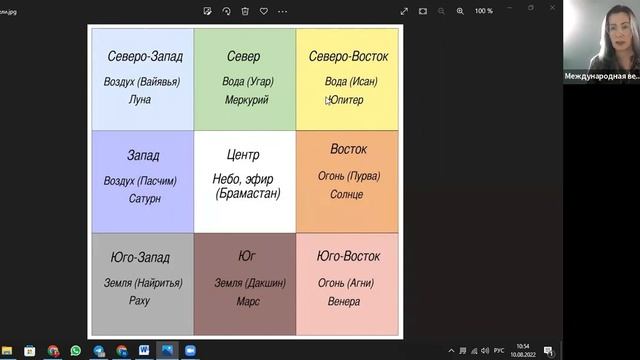
Task: Click the Восток heading text
Action: (x=348, y=149)
